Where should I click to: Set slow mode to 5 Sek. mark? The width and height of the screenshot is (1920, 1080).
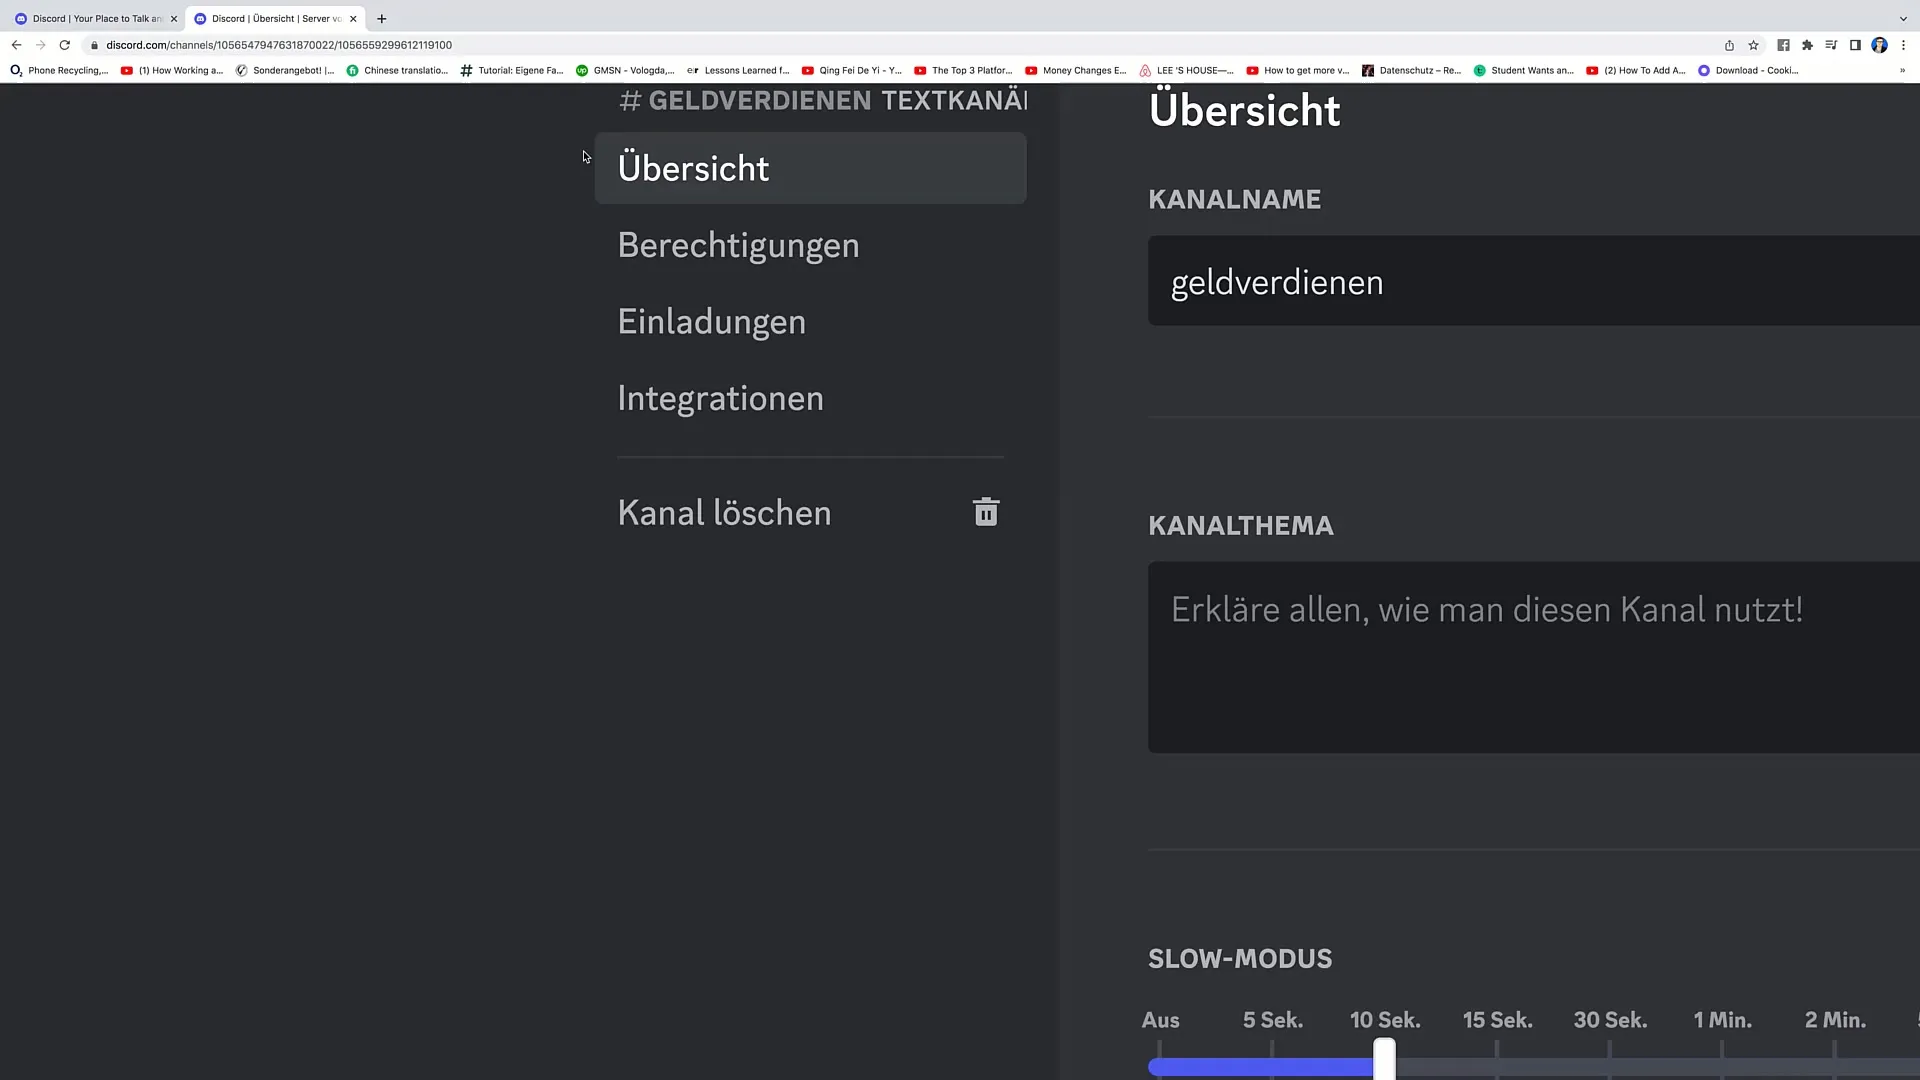click(1272, 1020)
